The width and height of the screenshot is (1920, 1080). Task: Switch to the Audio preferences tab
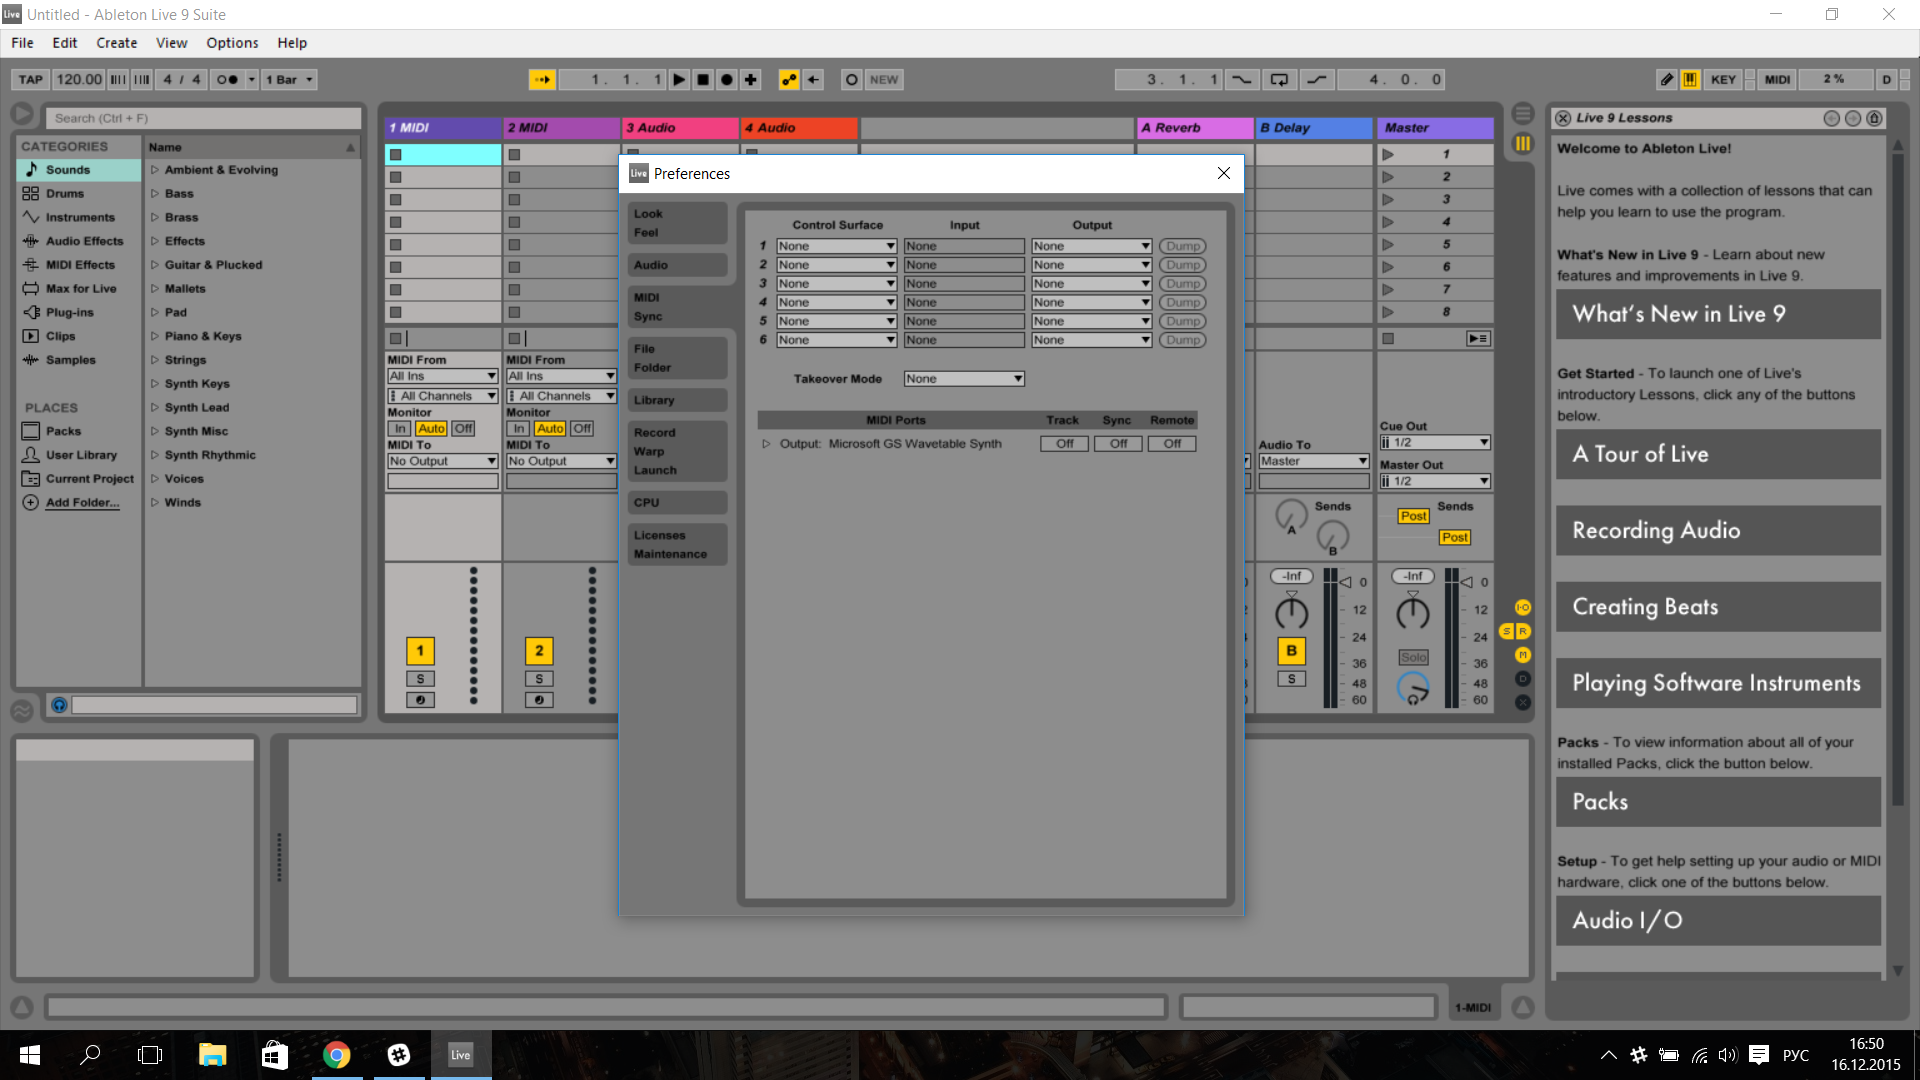coord(677,265)
